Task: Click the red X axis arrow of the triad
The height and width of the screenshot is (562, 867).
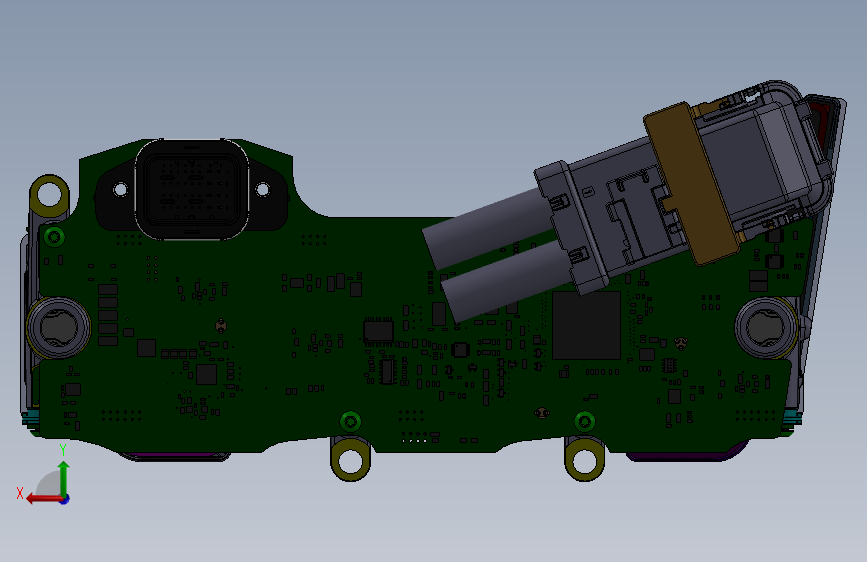Action: (x=43, y=499)
